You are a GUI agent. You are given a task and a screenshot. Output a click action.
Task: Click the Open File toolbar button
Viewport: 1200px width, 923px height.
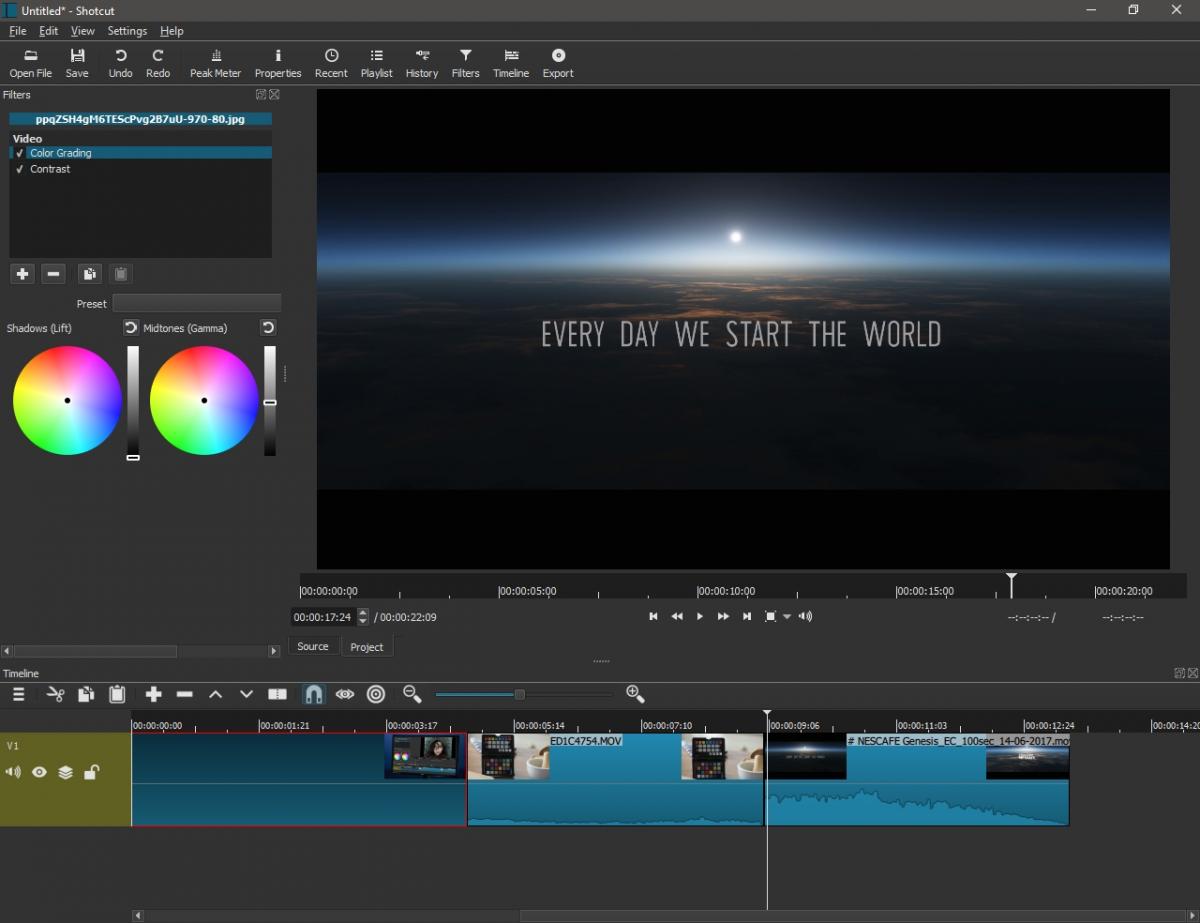coord(30,63)
